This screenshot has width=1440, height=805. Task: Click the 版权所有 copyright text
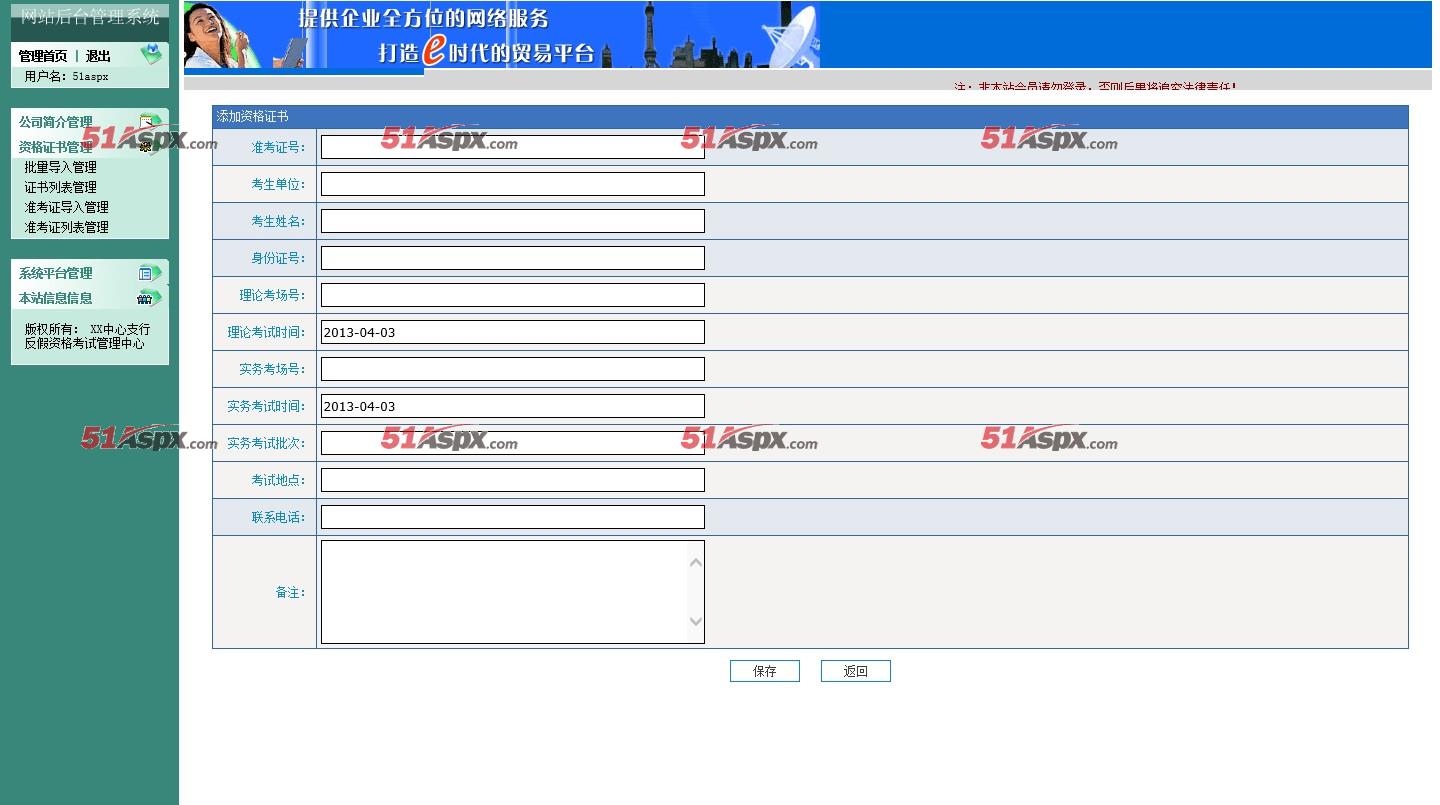click(87, 336)
